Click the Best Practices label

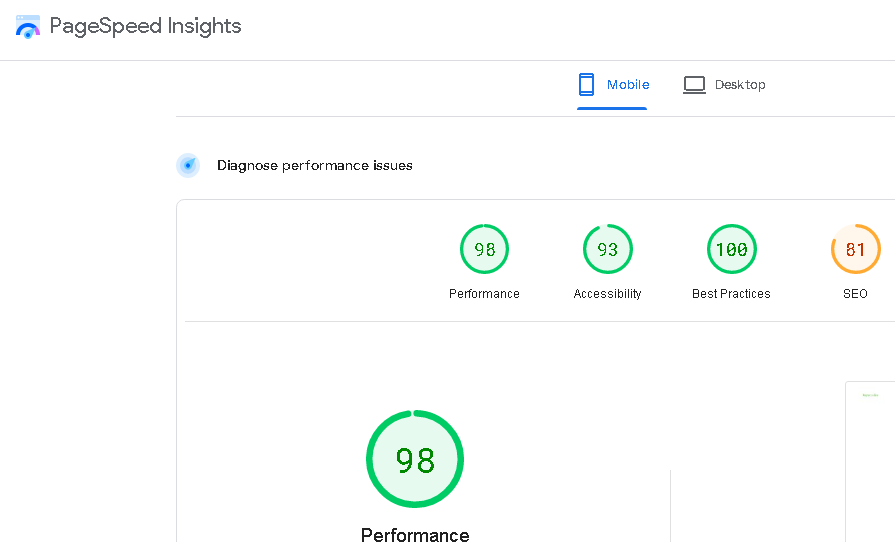(x=731, y=294)
